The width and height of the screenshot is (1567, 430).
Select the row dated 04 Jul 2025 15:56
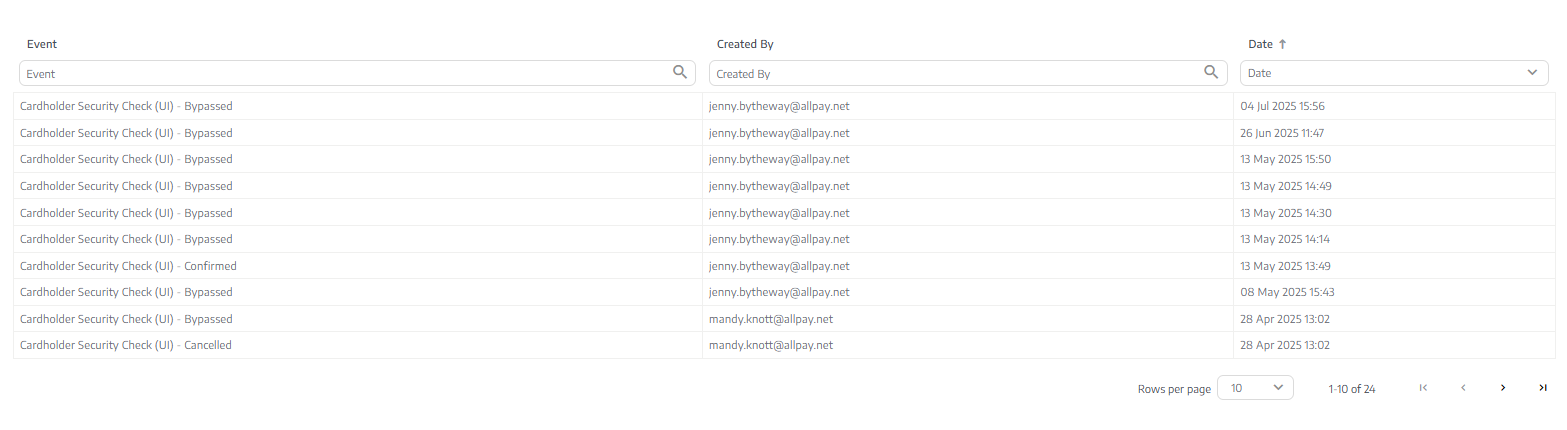pyautogui.click(x=784, y=106)
